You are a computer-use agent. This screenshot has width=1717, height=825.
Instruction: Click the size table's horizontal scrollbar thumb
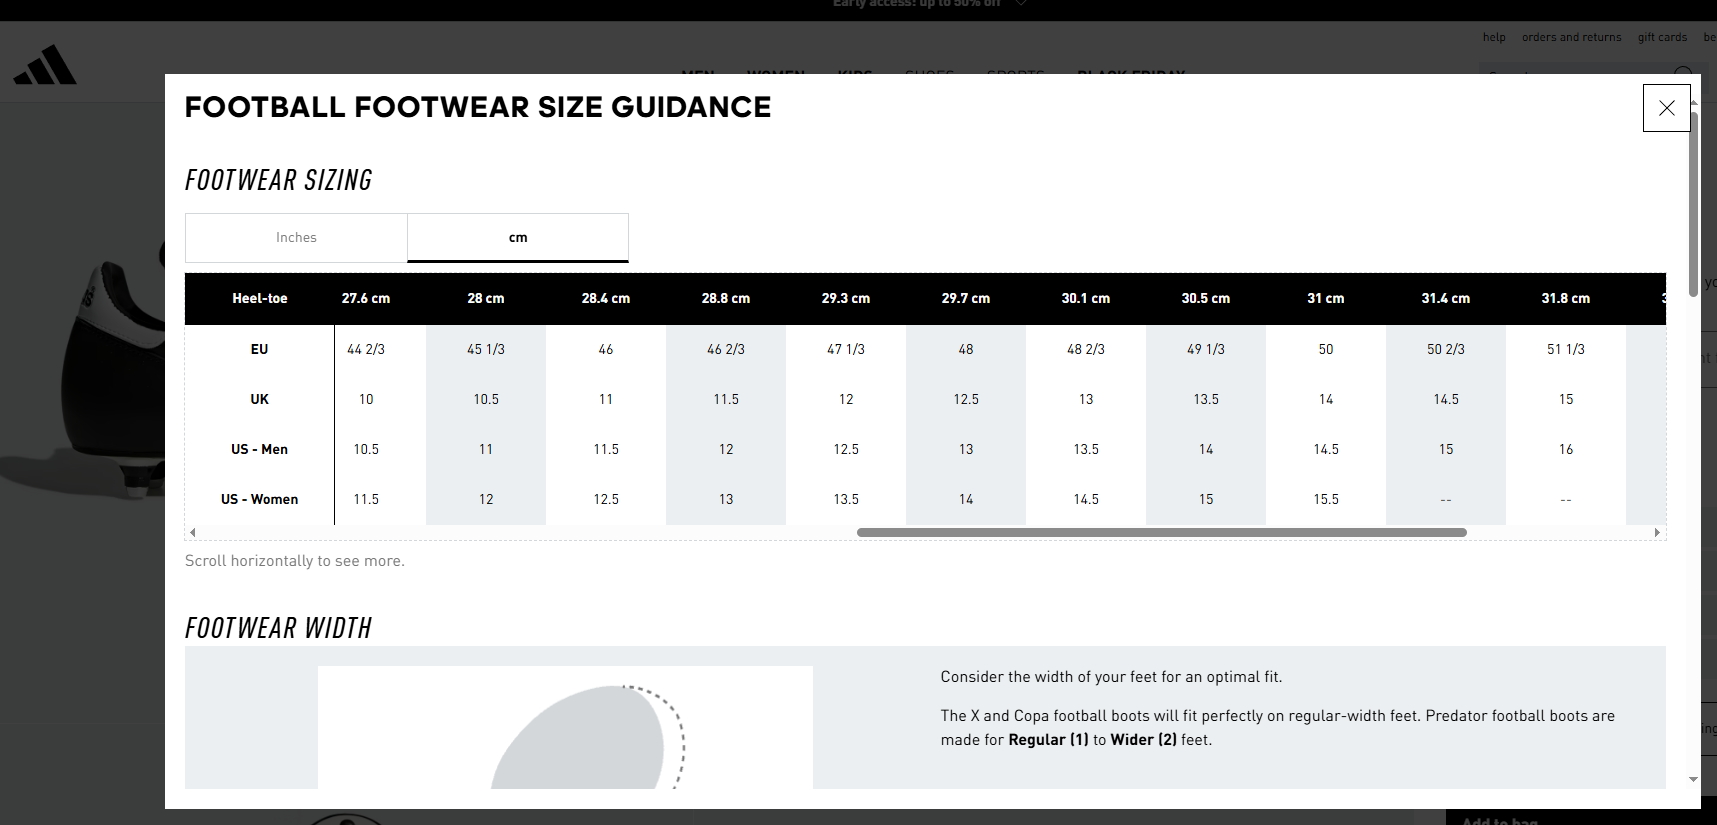tap(1160, 532)
